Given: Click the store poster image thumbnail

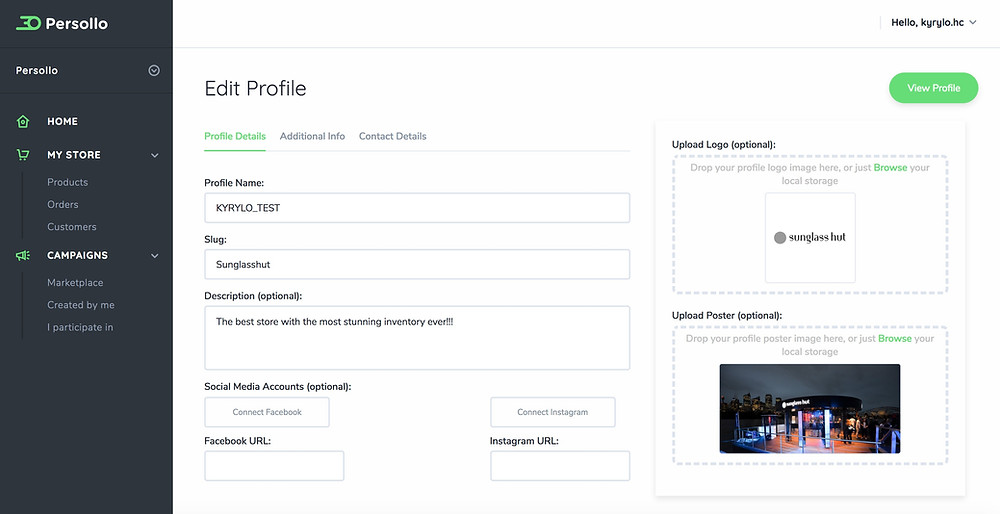Looking at the screenshot, I should coord(810,409).
